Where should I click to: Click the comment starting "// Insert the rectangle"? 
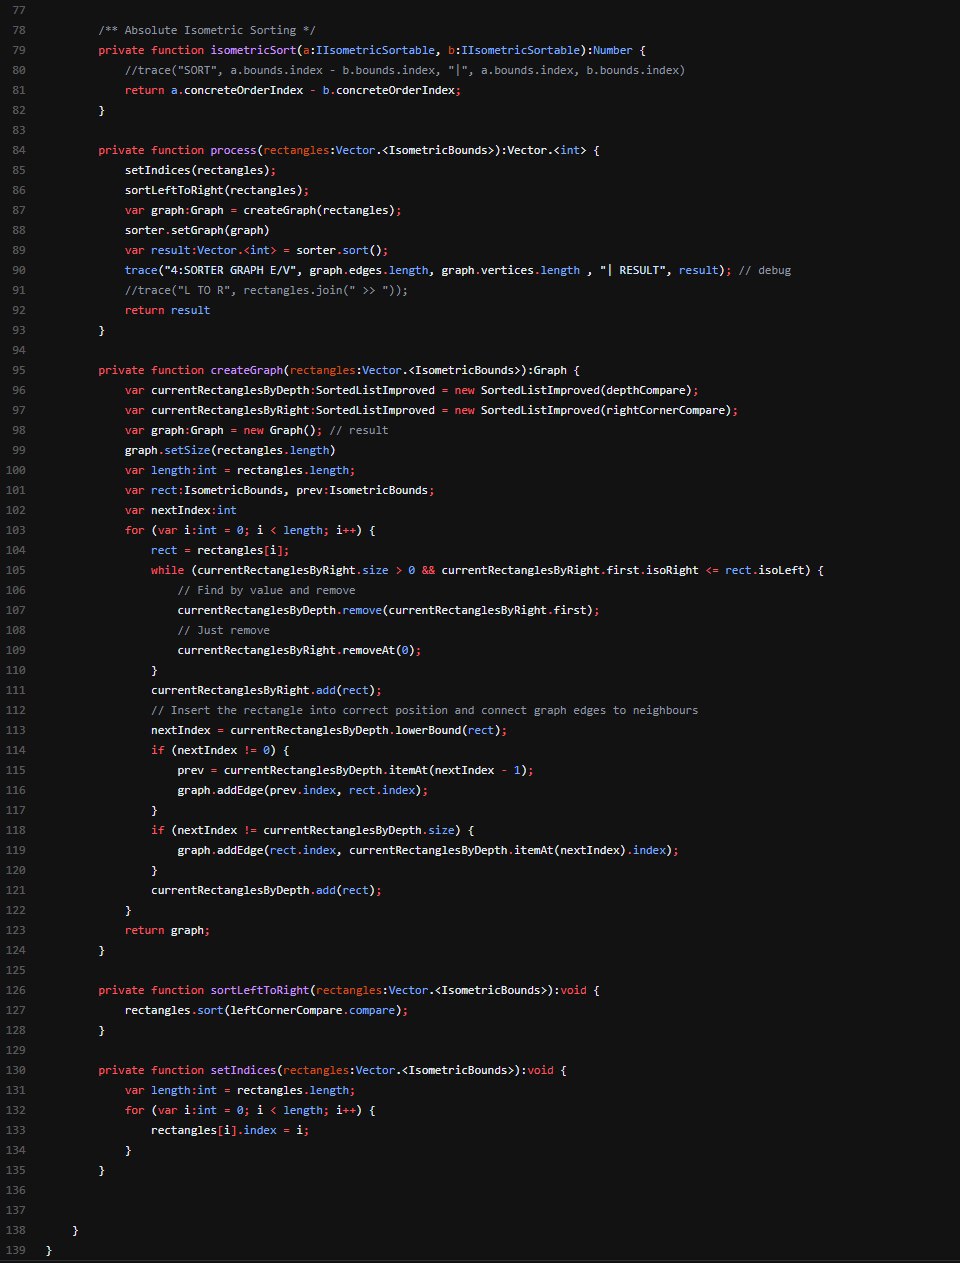pyautogui.click(x=424, y=710)
